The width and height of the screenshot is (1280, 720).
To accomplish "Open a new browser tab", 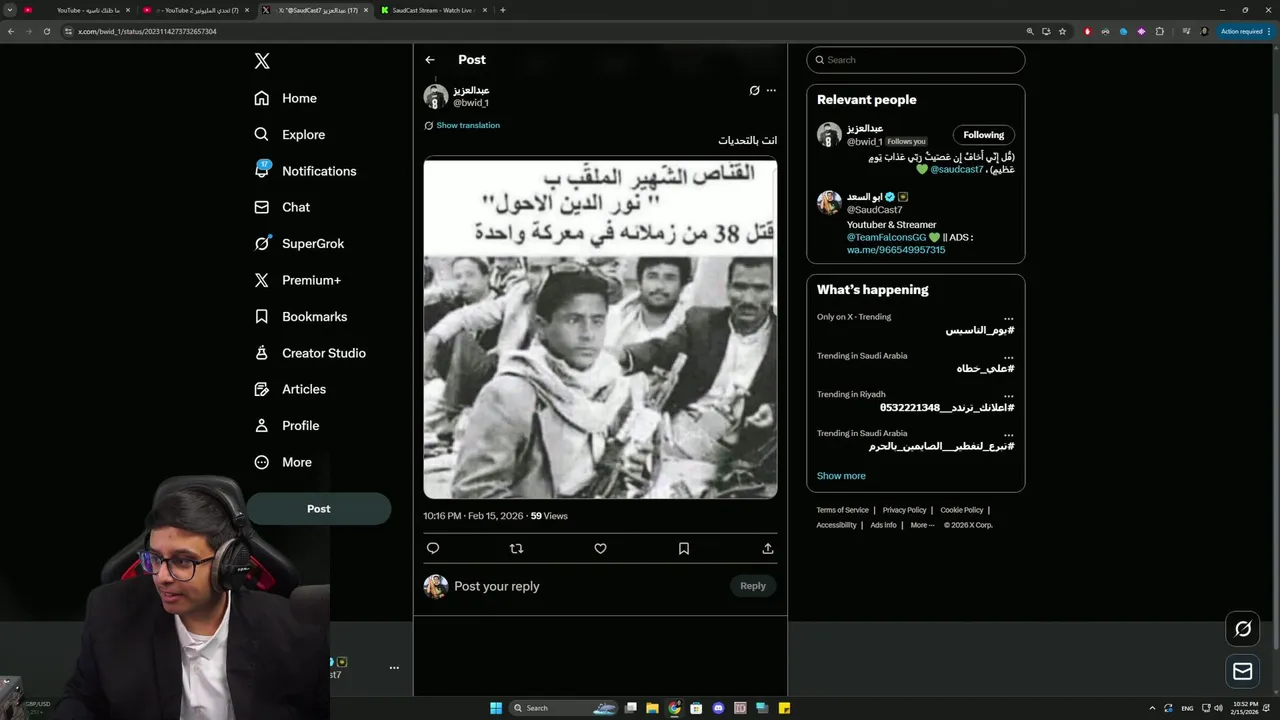I will click(x=502, y=10).
